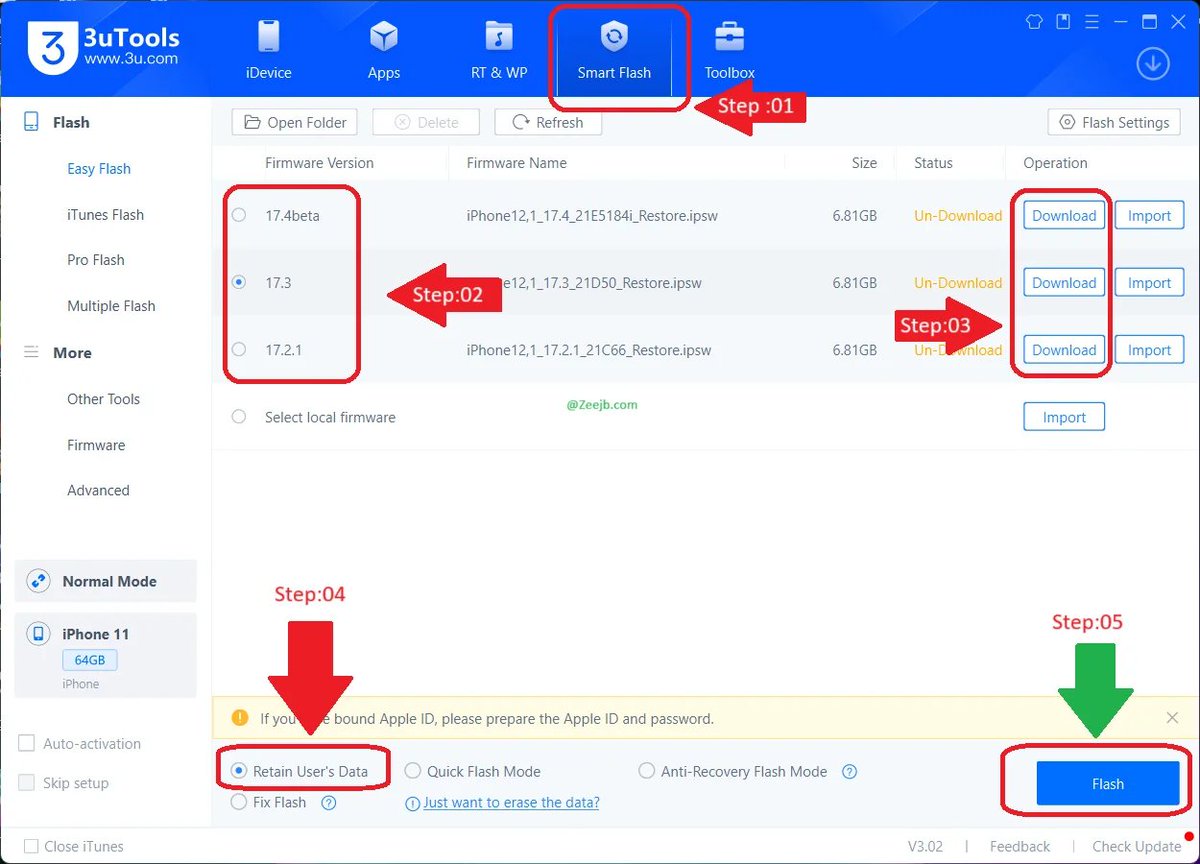Open Pro Flash in the sidebar
The height and width of the screenshot is (864, 1200).
(x=96, y=260)
